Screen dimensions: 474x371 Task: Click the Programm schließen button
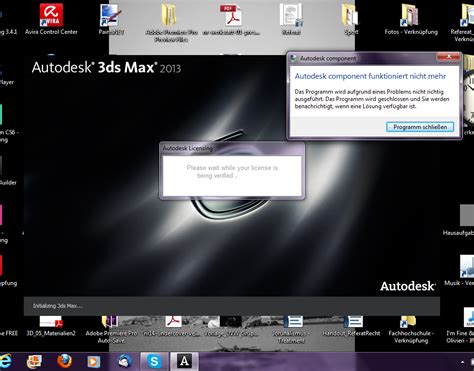pyautogui.click(x=420, y=127)
